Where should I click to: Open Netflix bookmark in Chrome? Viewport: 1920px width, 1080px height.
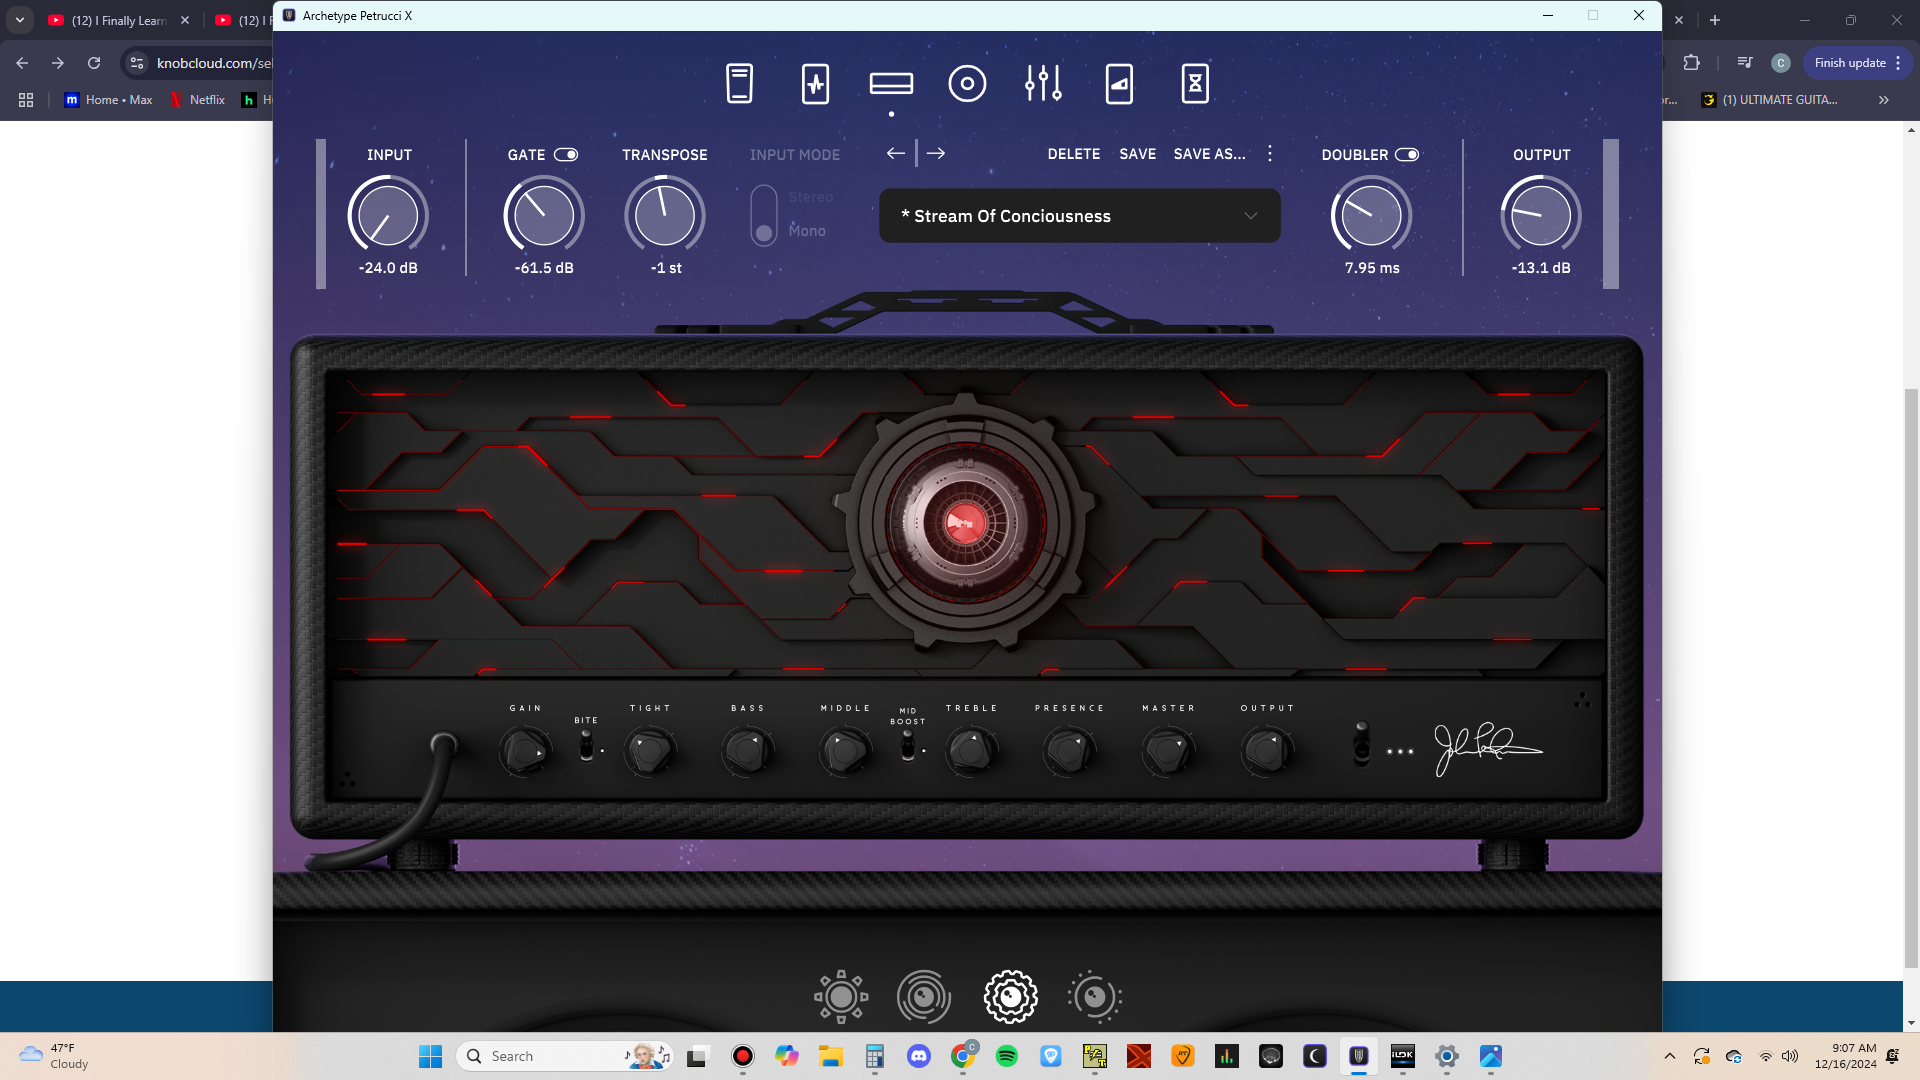(198, 100)
